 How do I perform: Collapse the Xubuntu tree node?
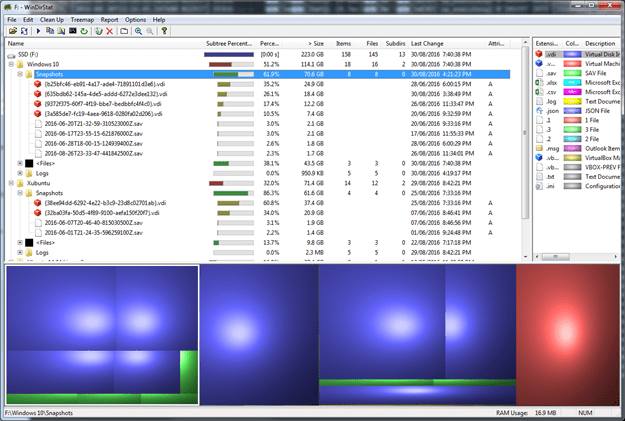pyautogui.click(x=11, y=183)
